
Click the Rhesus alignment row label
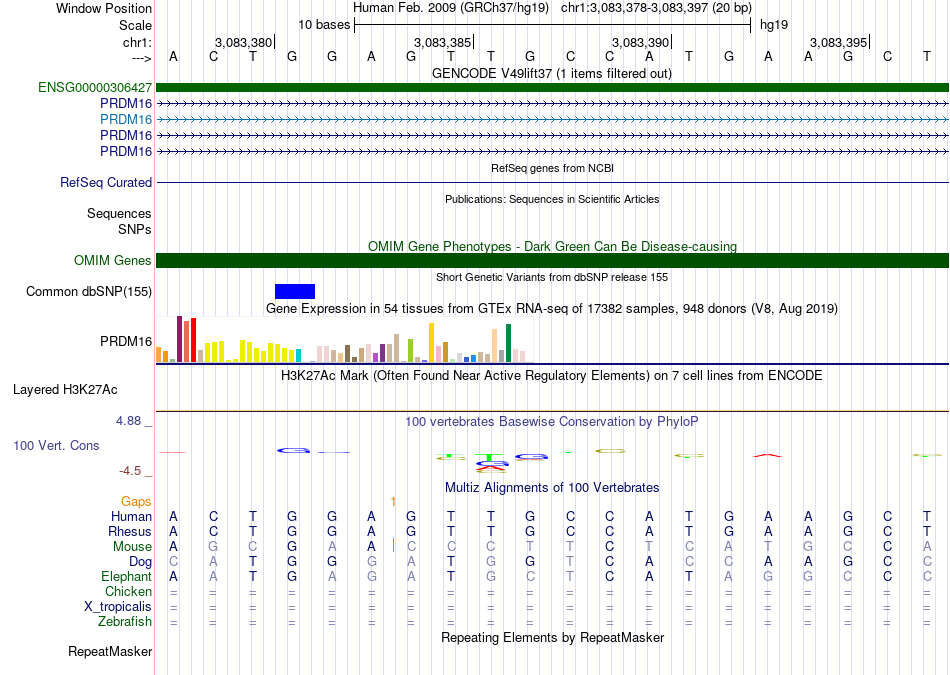(130, 531)
